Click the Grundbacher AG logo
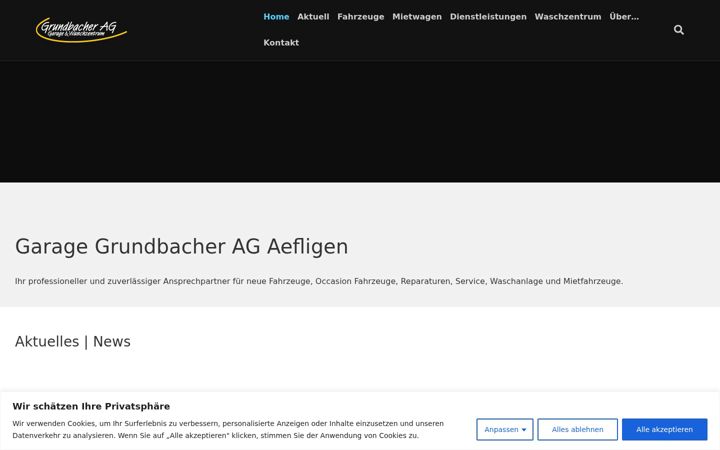720x450 pixels. point(81,30)
